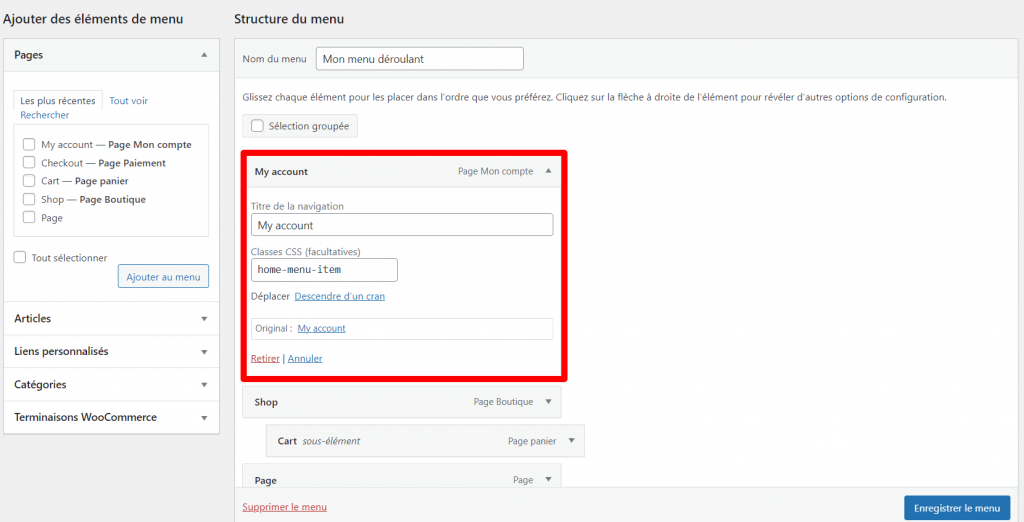Focus the Classes CSS input field
The height and width of the screenshot is (522, 1024).
pyautogui.click(x=323, y=270)
